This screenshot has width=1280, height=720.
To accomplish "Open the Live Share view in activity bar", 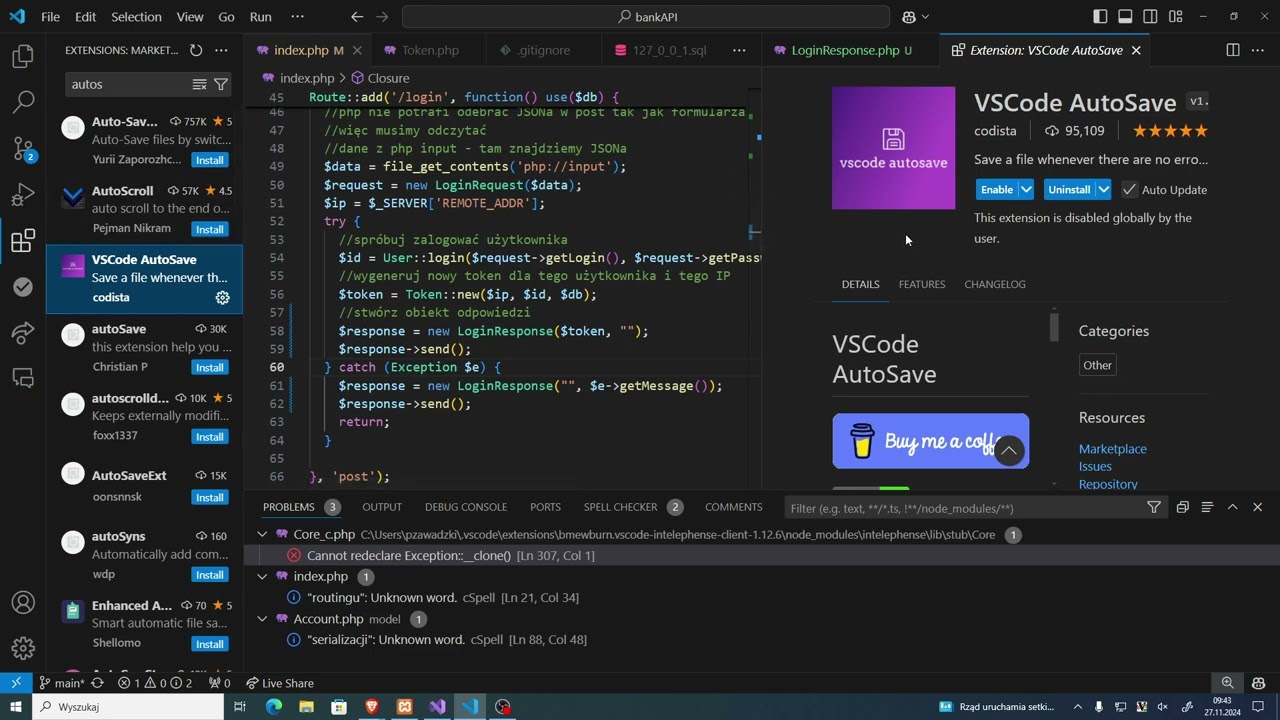I will (23, 332).
